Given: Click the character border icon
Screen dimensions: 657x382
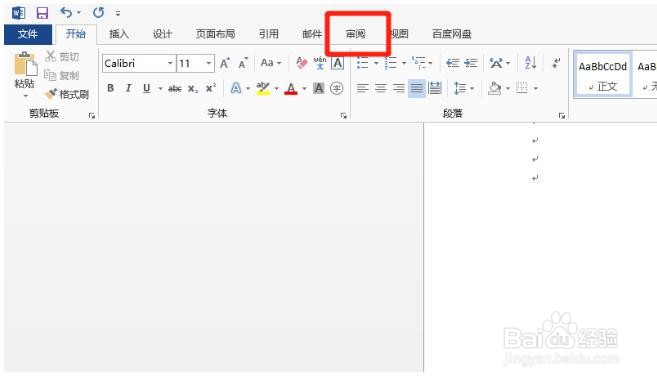Looking at the screenshot, I should click(x=337, y=63).
